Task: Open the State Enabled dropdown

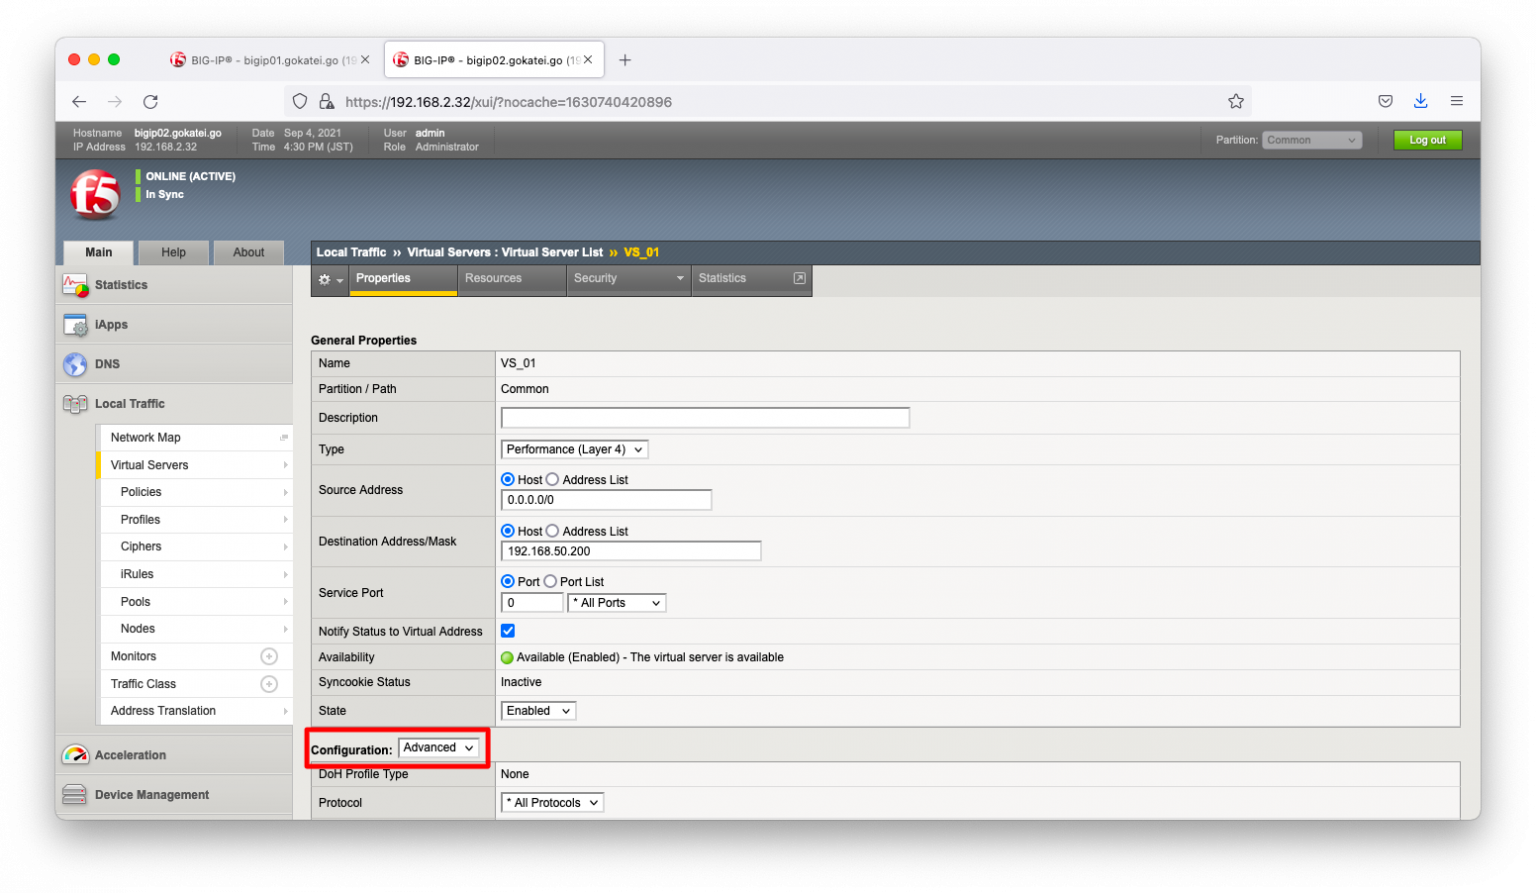Action: (x=538, y=711)
